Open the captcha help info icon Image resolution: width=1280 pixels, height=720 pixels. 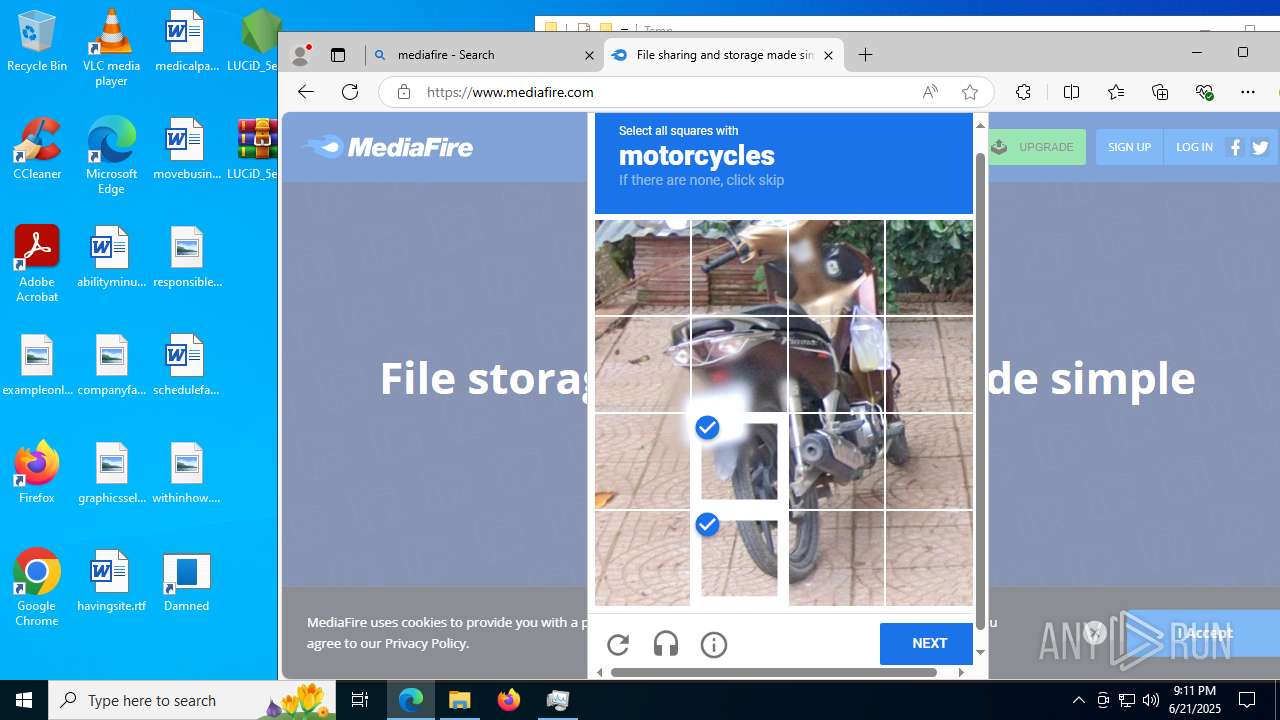(714, 645)
